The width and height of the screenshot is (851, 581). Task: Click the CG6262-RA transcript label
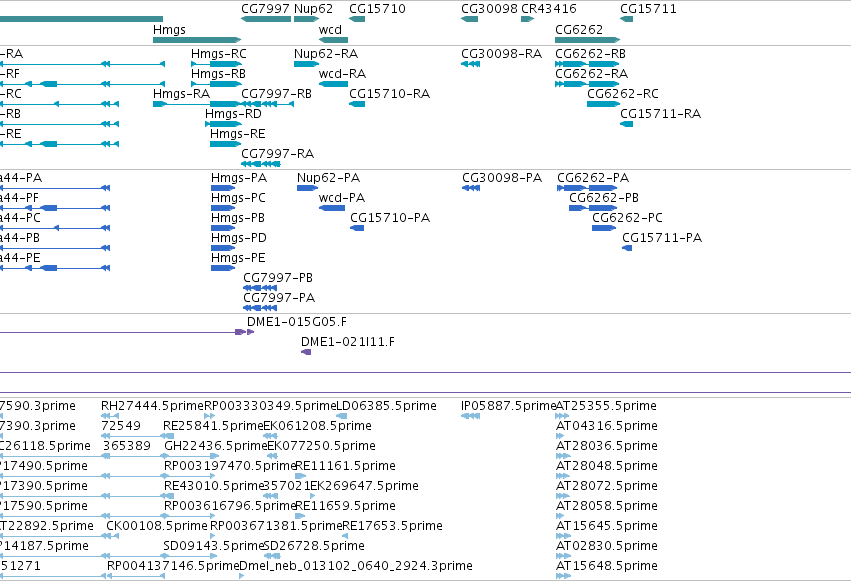pyautogui.click(x=592, y=74)
